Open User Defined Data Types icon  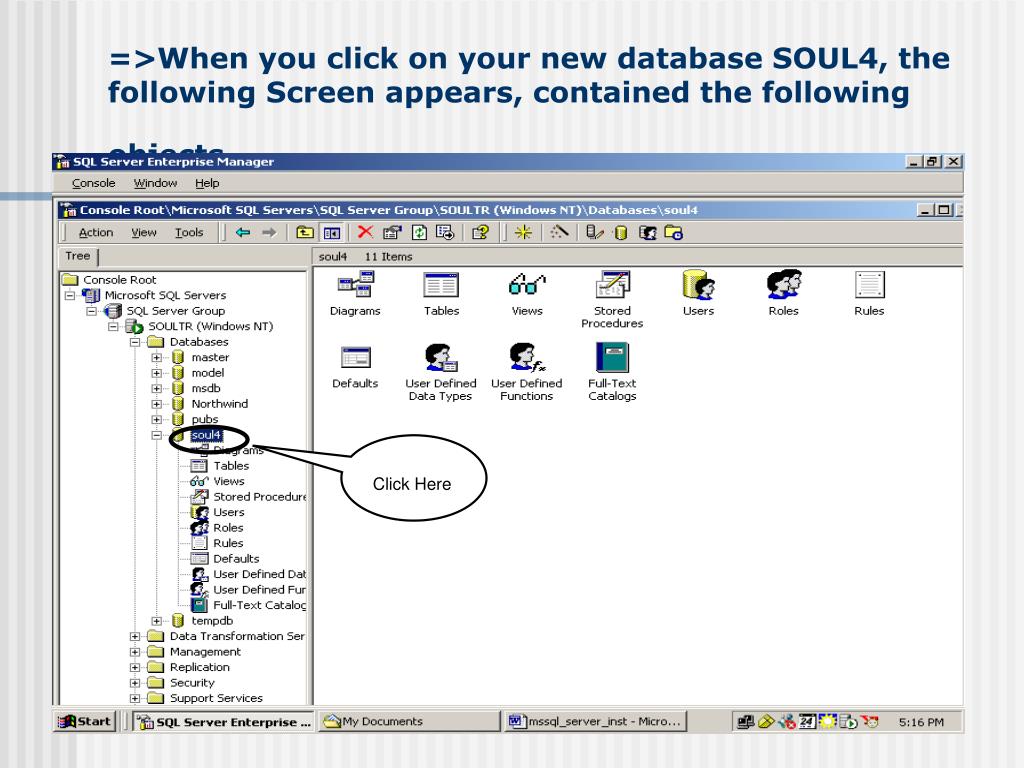[441, 358]
